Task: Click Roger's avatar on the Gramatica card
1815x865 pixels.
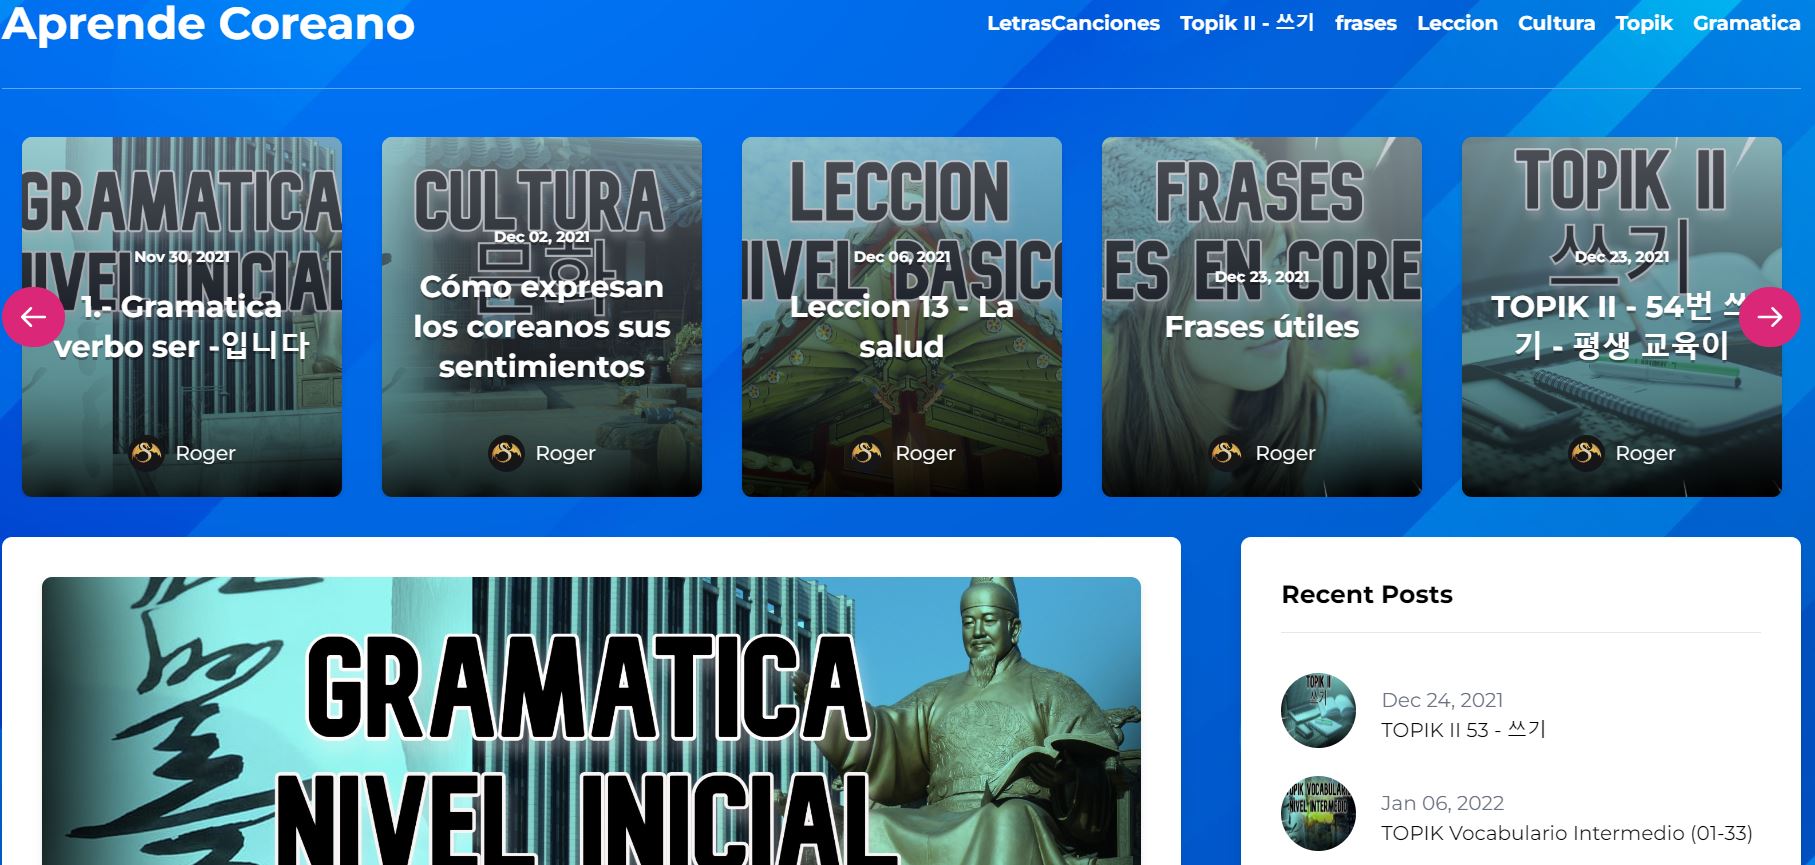Action: tap(147, 453)
